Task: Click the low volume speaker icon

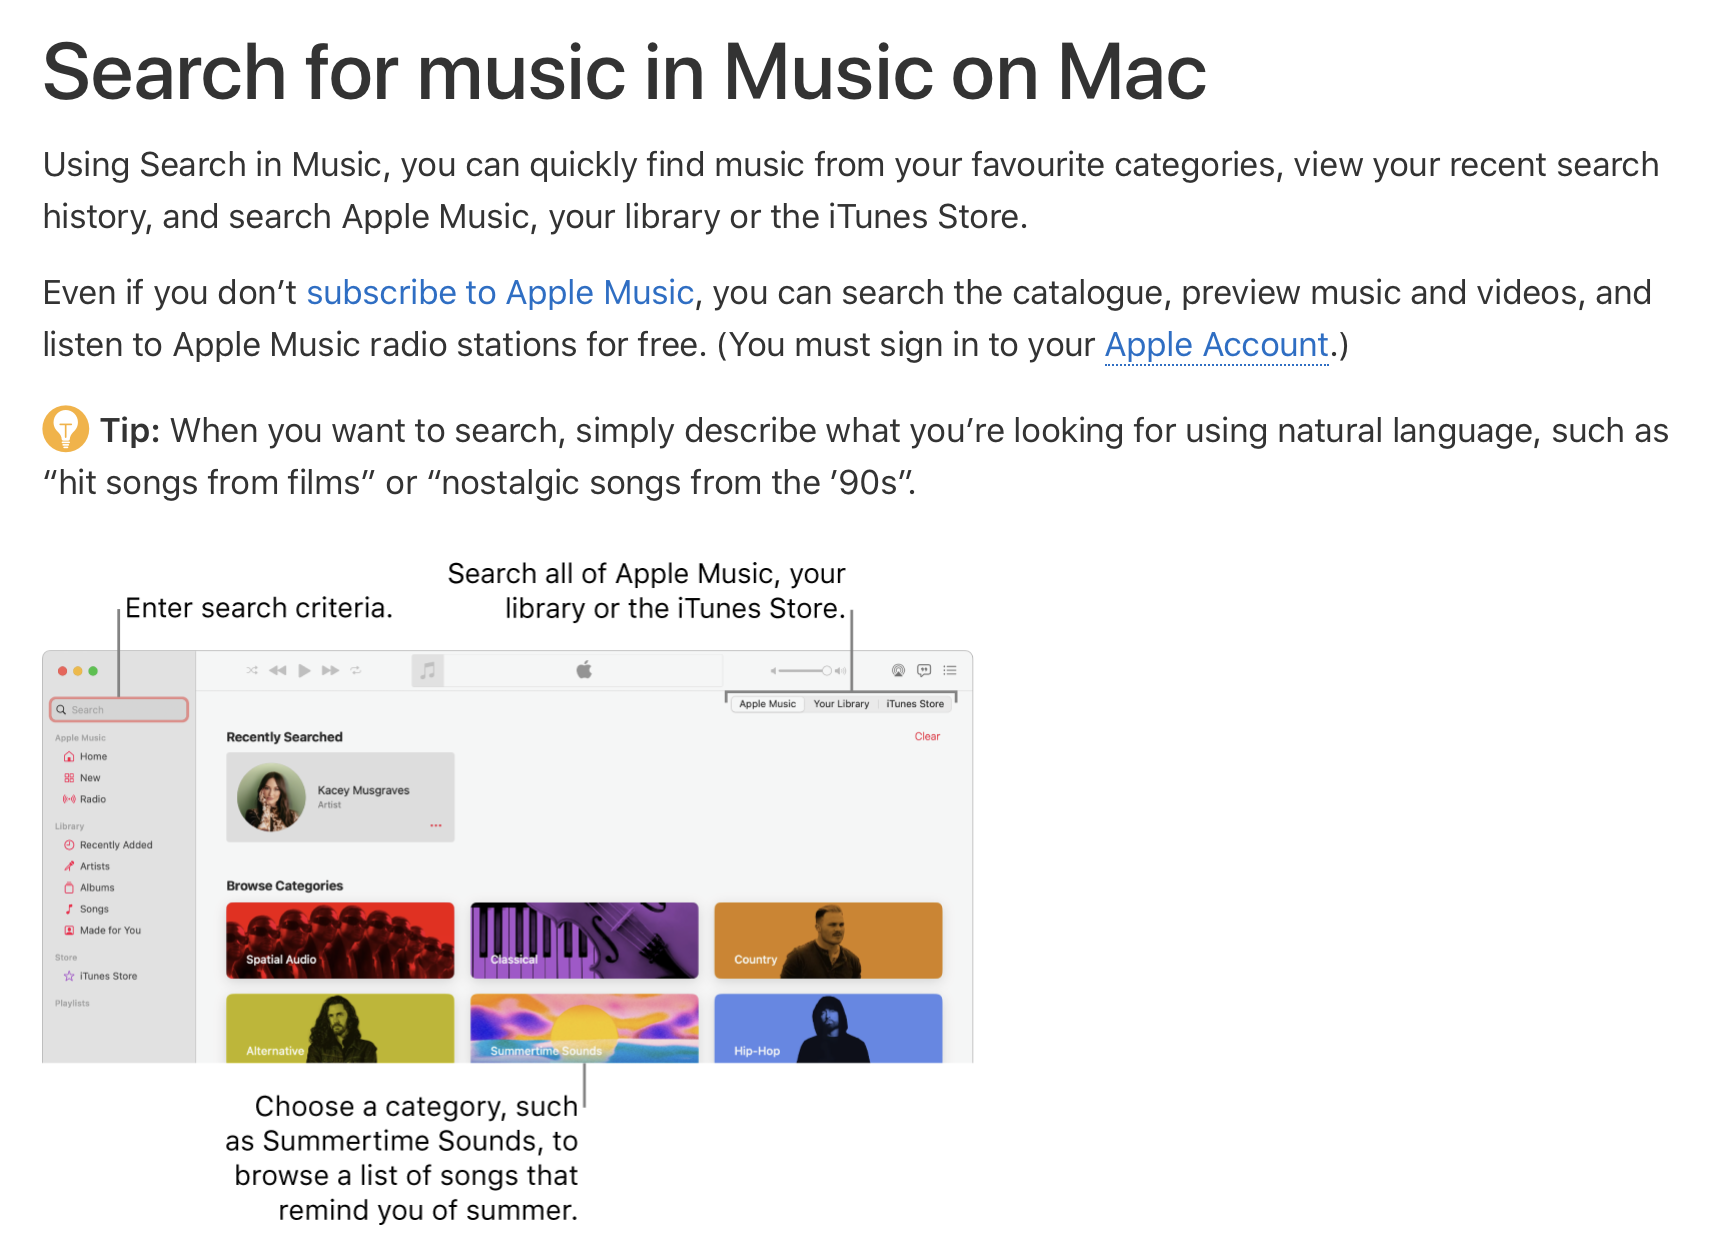Action: click(x=773, y=671)
